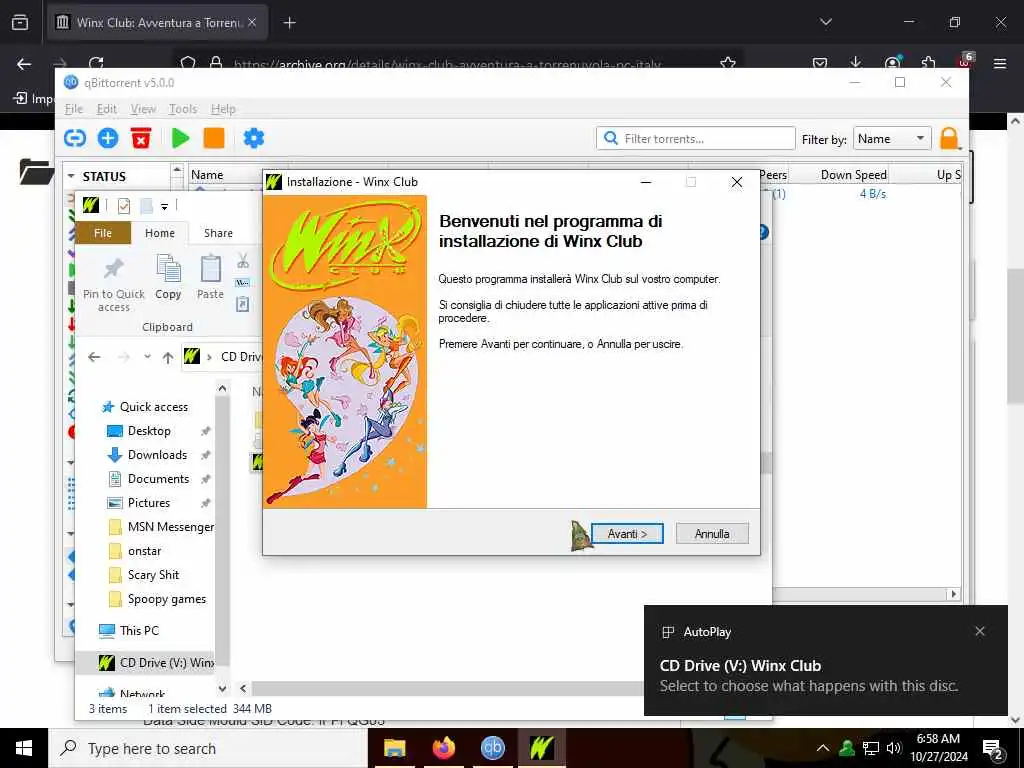Sort by Name column in qBittorrent list
This screenshot has width=1024, height=768.
coord(207,175)
